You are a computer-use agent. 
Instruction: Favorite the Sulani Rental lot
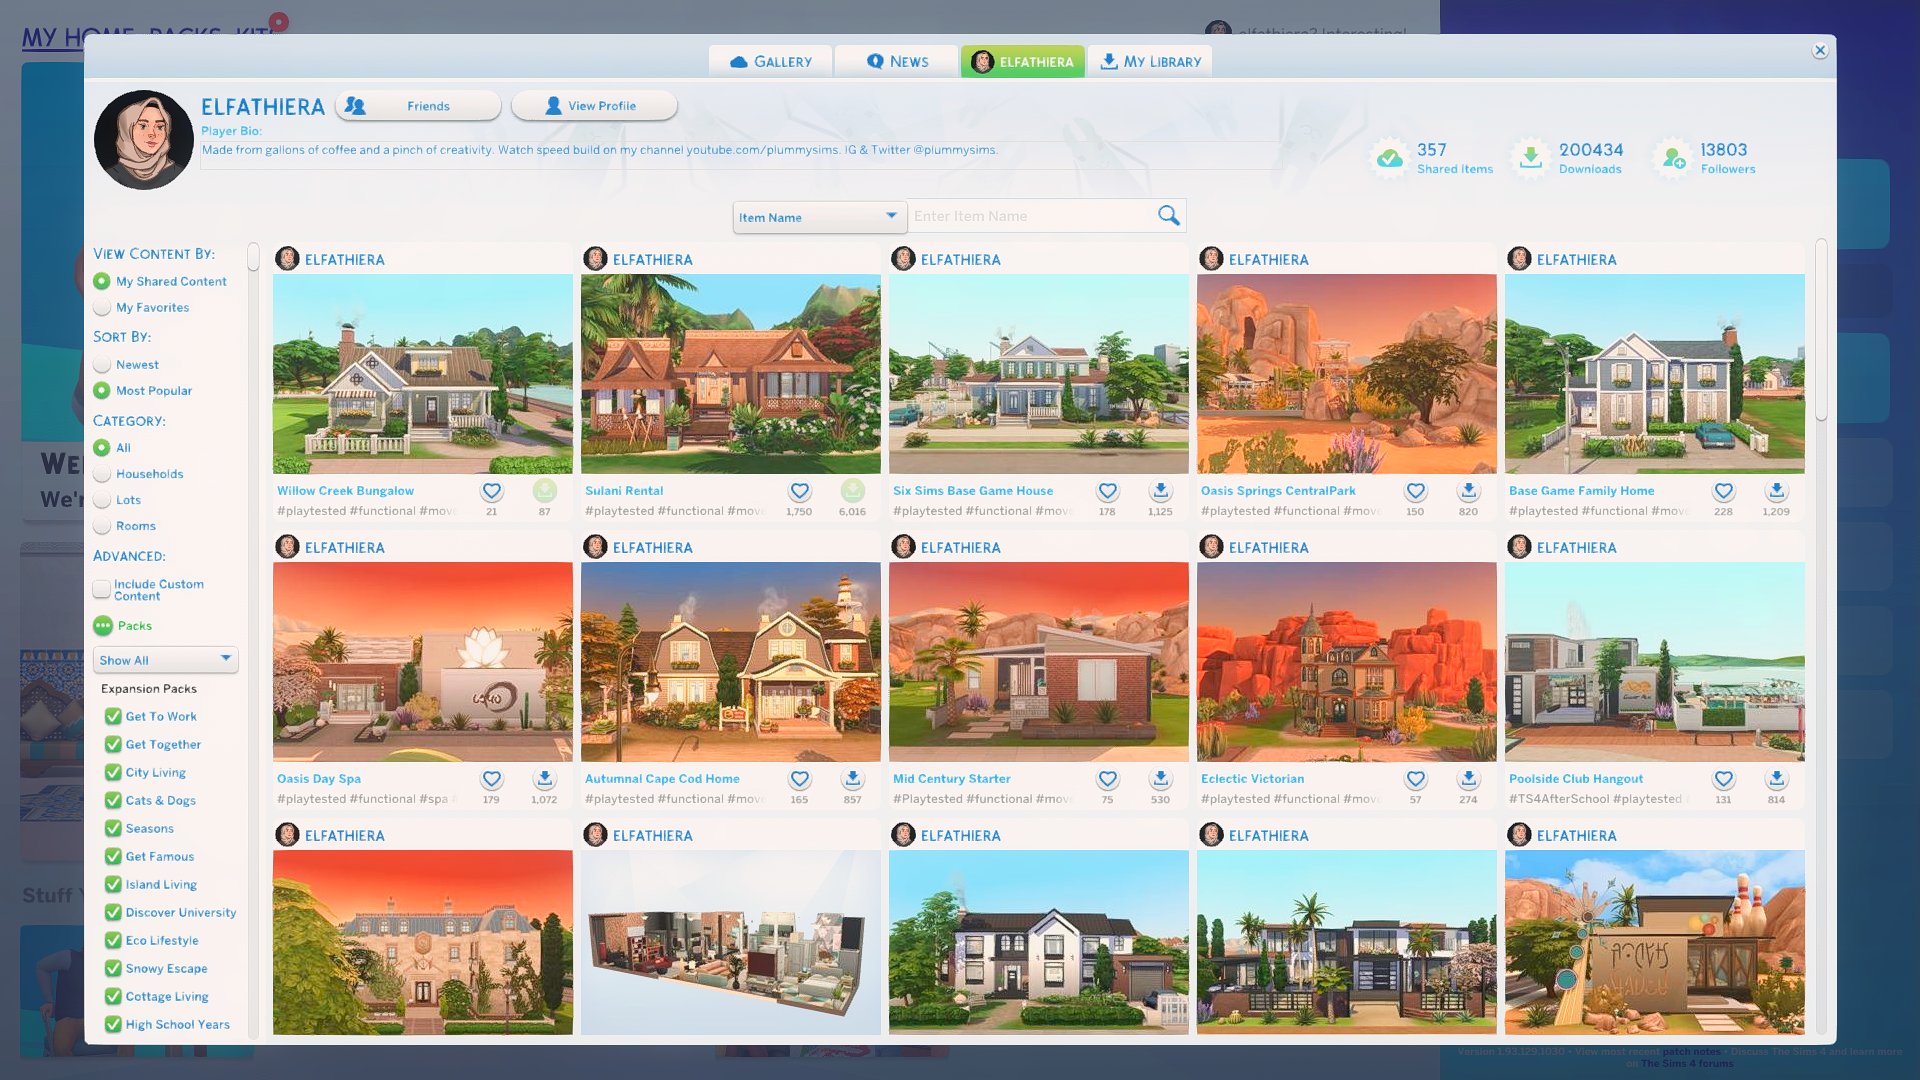coord(799,491)
